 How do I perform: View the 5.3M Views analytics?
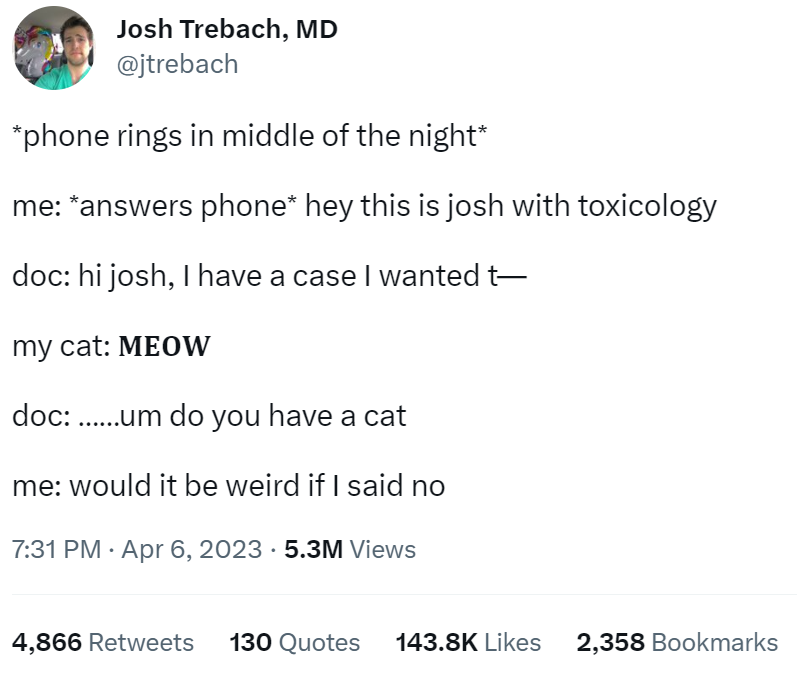350,549
